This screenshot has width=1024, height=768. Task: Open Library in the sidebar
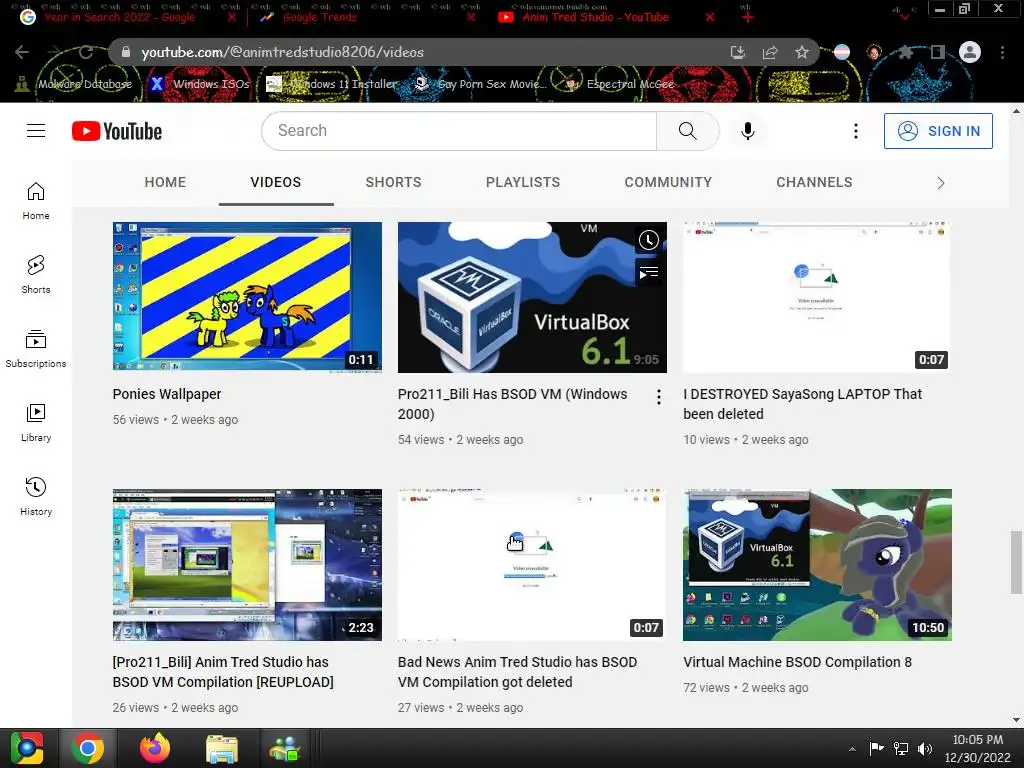[x=36, y=423]
